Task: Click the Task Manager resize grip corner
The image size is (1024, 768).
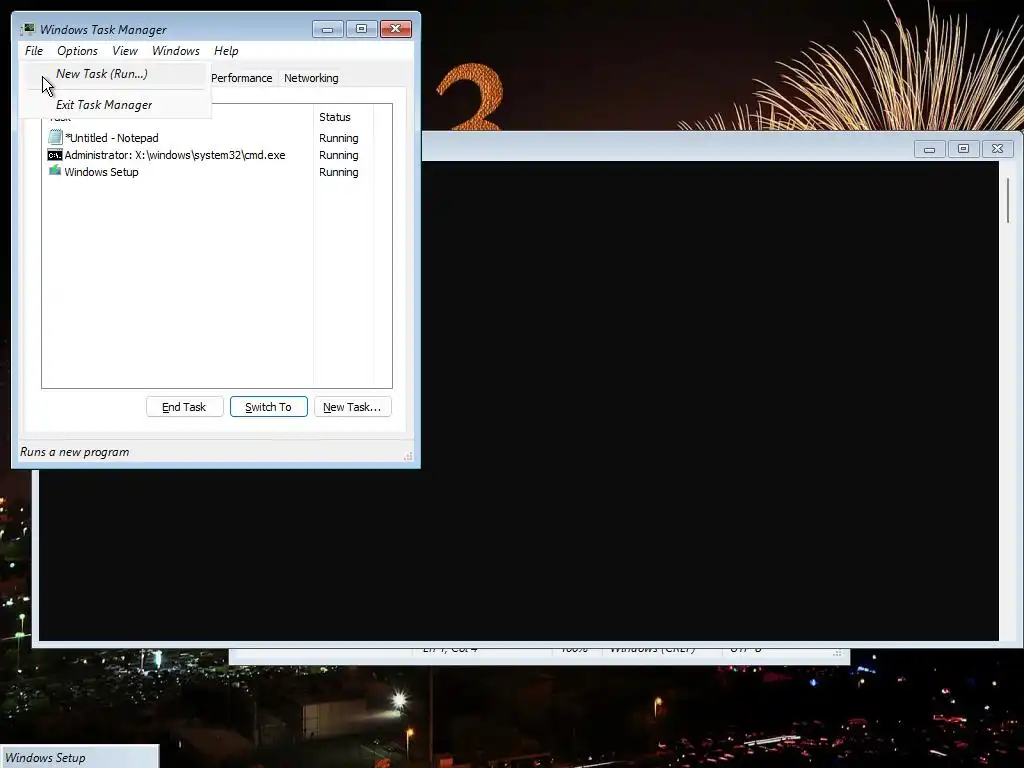Action: point(408,456)
